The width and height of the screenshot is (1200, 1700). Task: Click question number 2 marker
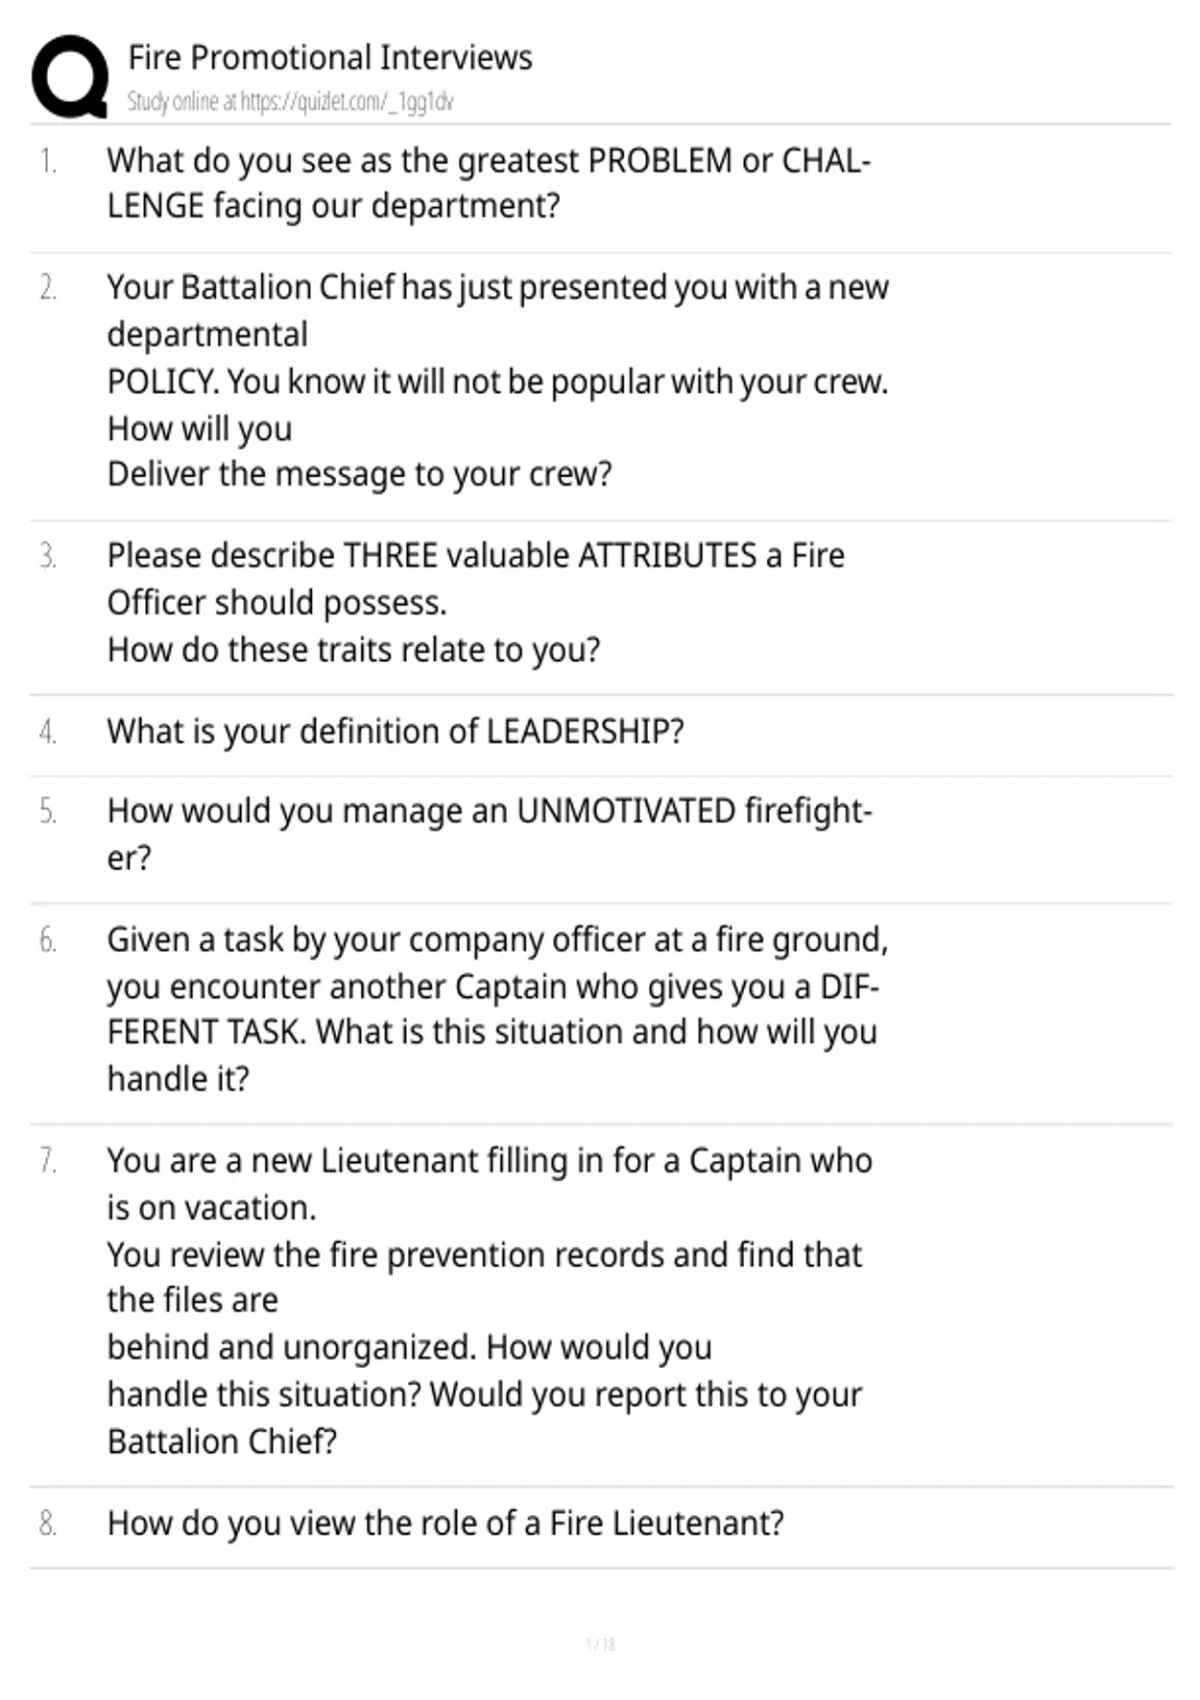[x=47, y=287]
